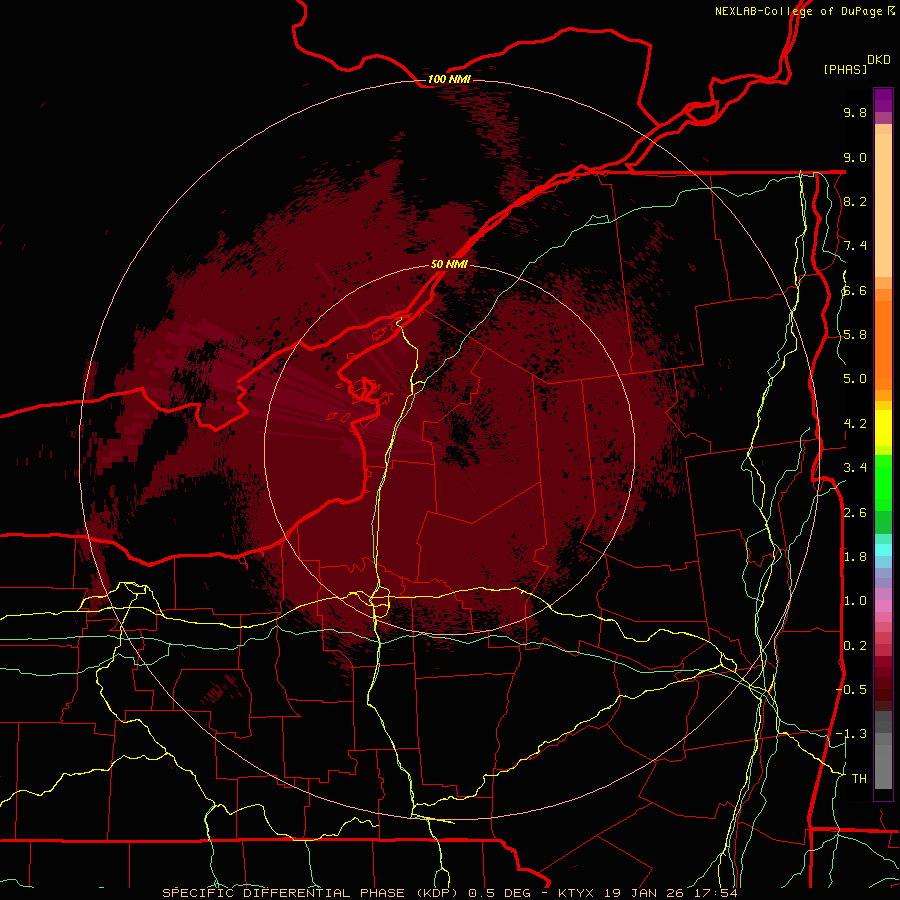Click the -0.5 scale value

(852, 689)
